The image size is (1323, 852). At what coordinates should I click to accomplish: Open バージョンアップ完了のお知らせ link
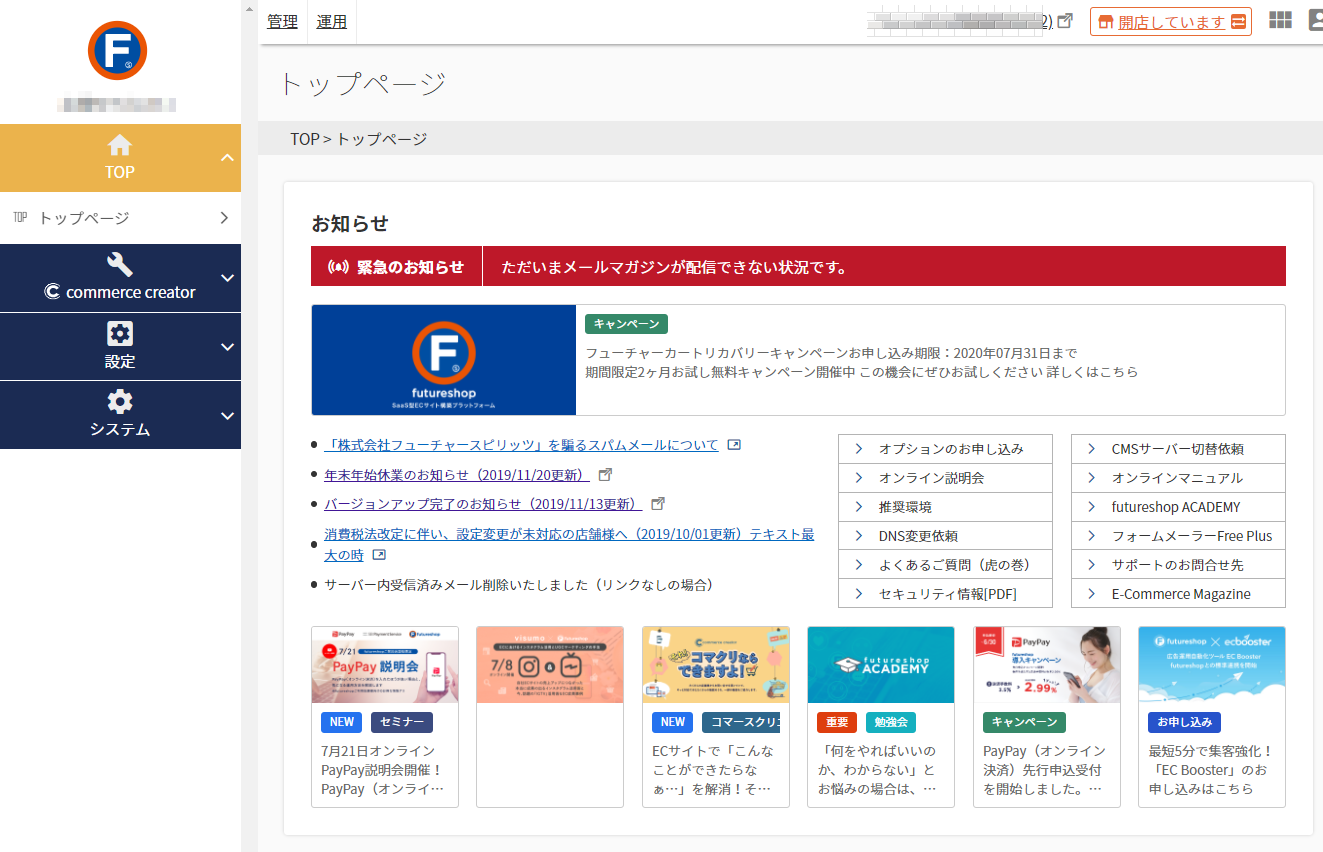tap(483, 503)
